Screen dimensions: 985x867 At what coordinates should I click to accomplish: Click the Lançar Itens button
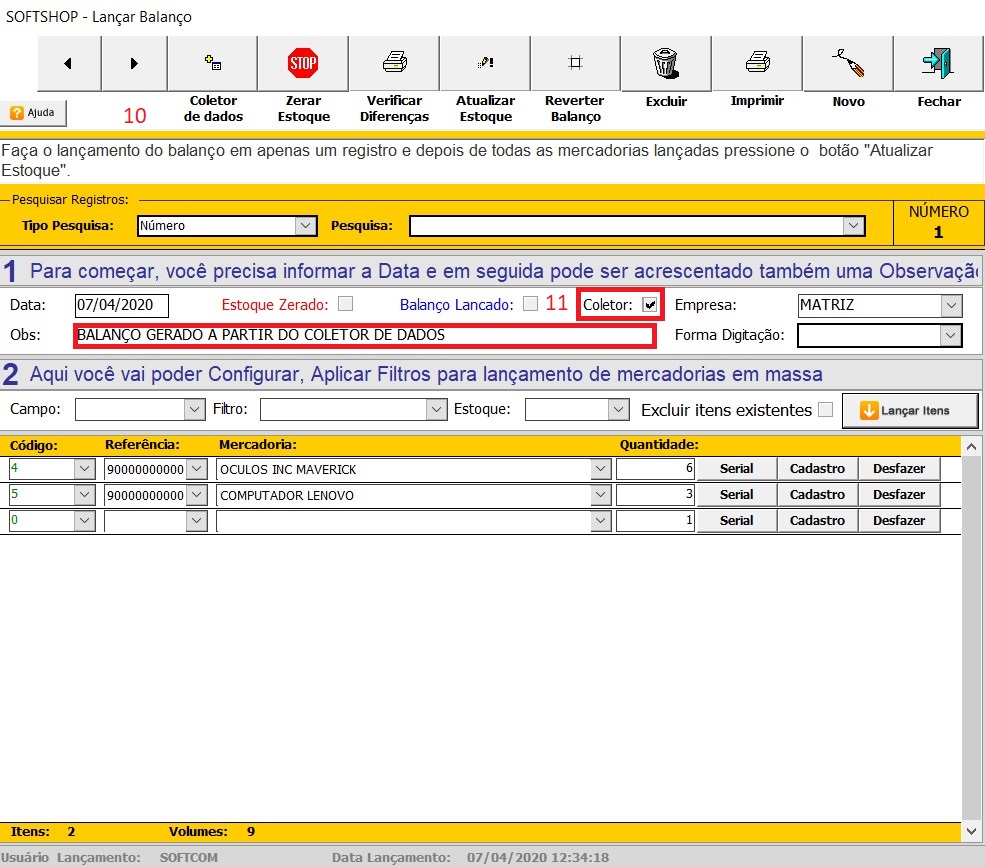909,410
